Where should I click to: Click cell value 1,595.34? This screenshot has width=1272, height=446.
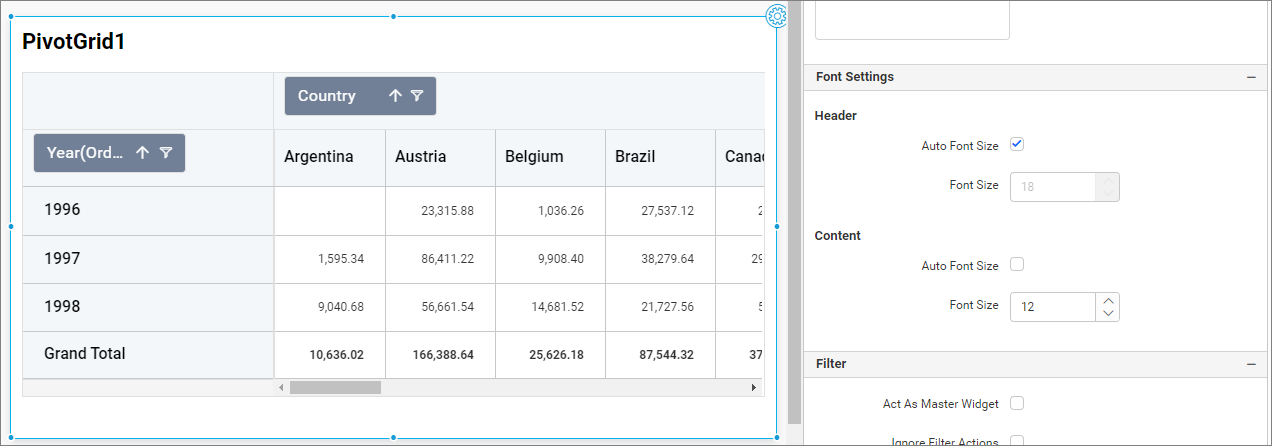click(341, 259)
